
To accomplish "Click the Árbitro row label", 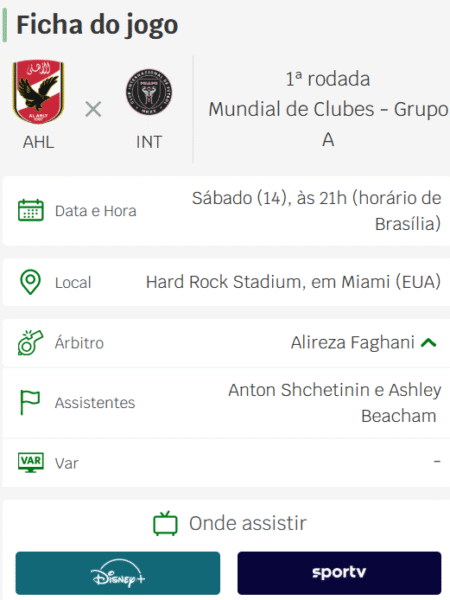I will pyautogui.click(x=79, y=343).
